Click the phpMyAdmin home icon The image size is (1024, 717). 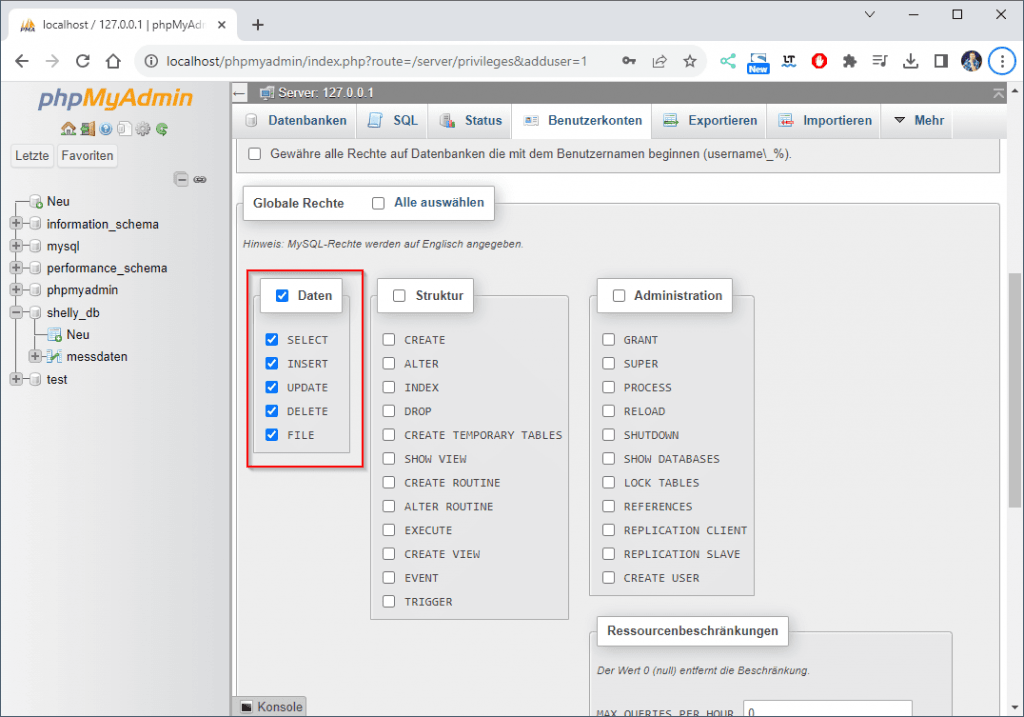67,129
